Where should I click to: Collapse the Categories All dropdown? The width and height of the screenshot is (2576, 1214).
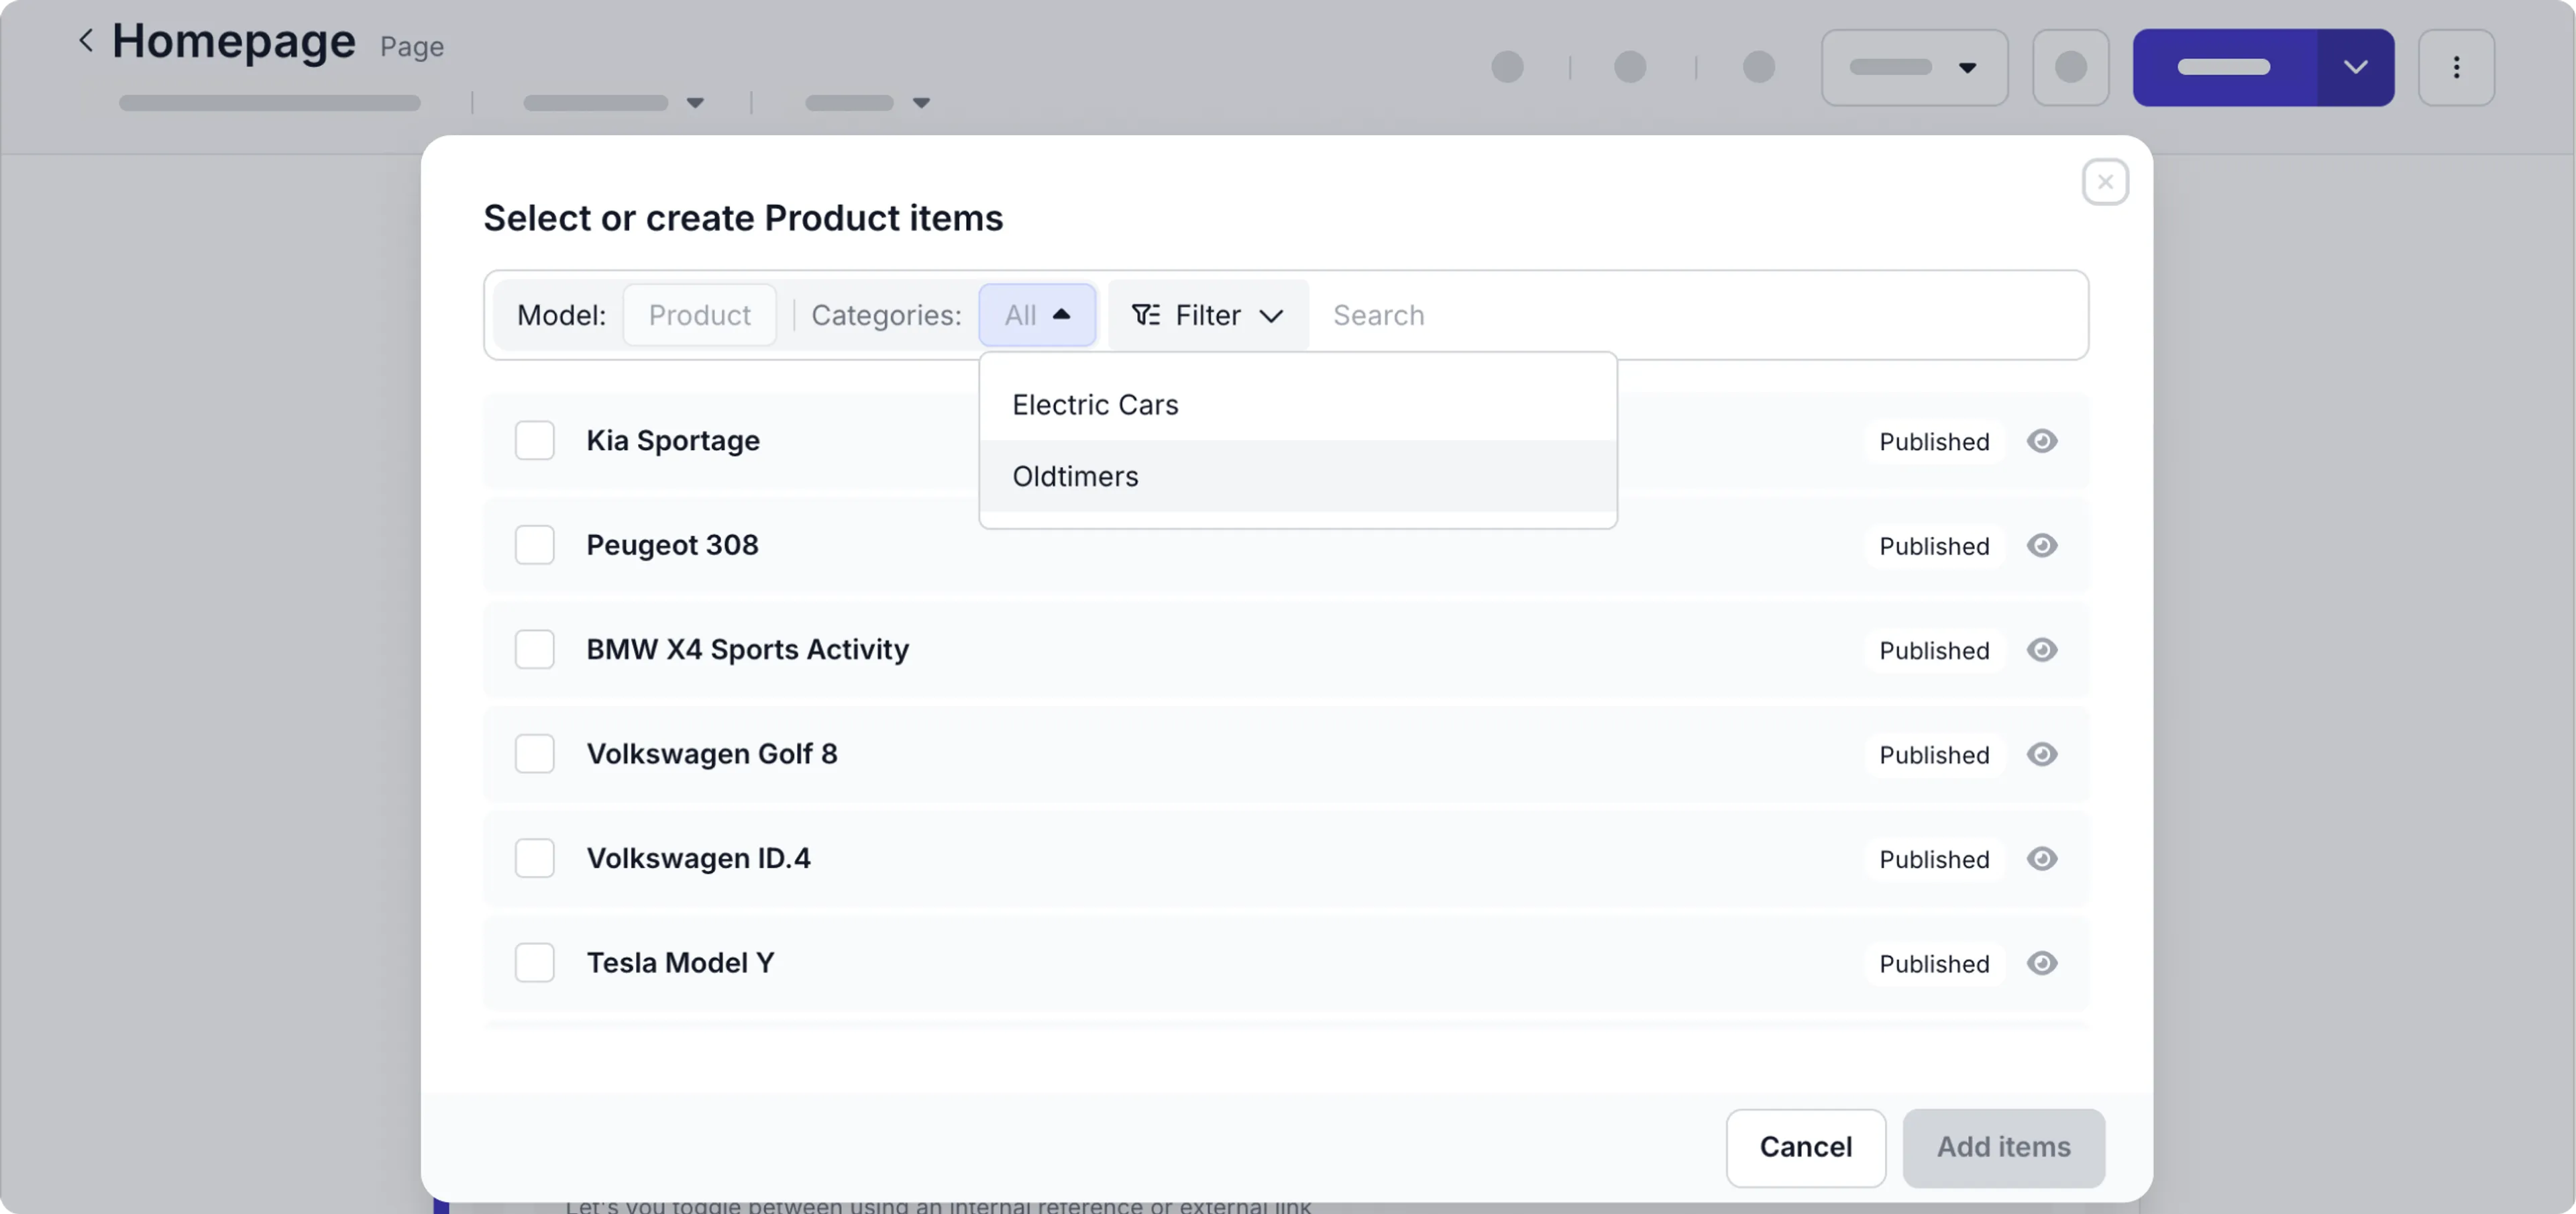[x=1037, y=315]
